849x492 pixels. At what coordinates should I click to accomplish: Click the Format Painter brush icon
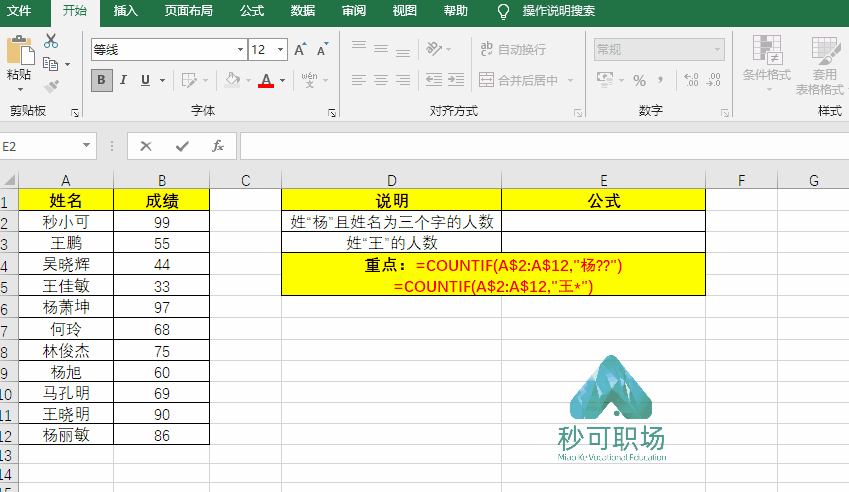(51, 86)
